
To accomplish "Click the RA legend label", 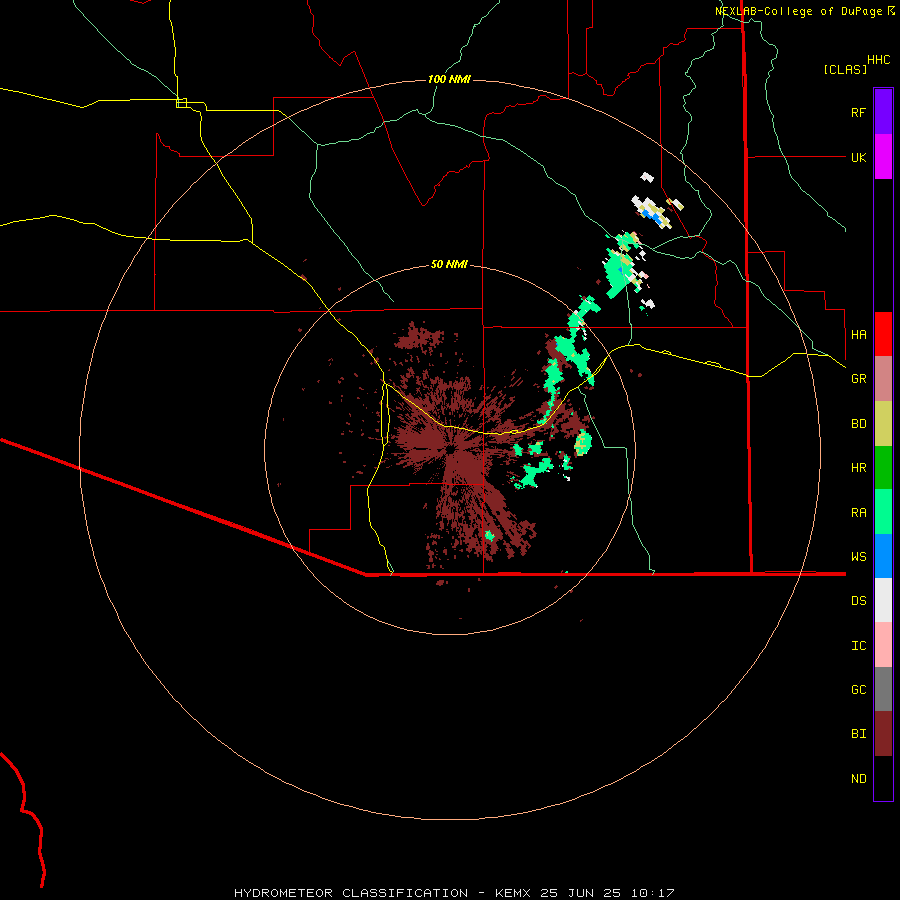I will click(x=858, y=513).
